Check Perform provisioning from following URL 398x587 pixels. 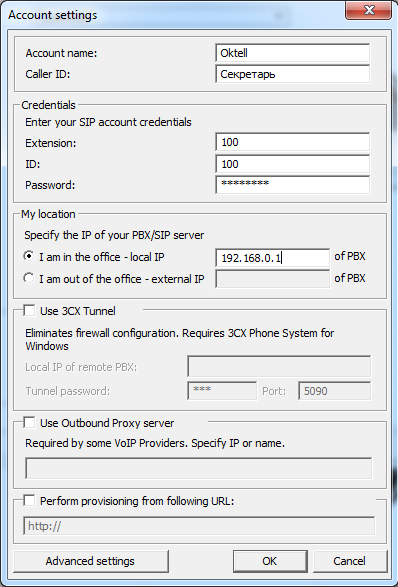[29, 500]
